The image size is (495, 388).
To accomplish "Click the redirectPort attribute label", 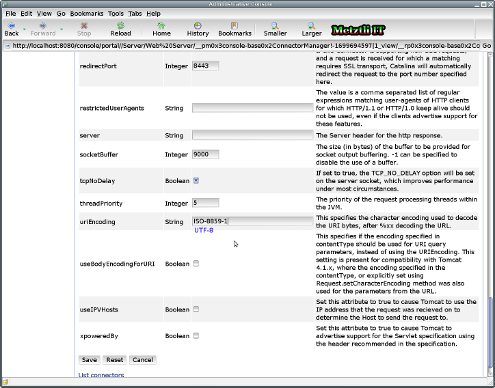I will [x=98, y=66].
